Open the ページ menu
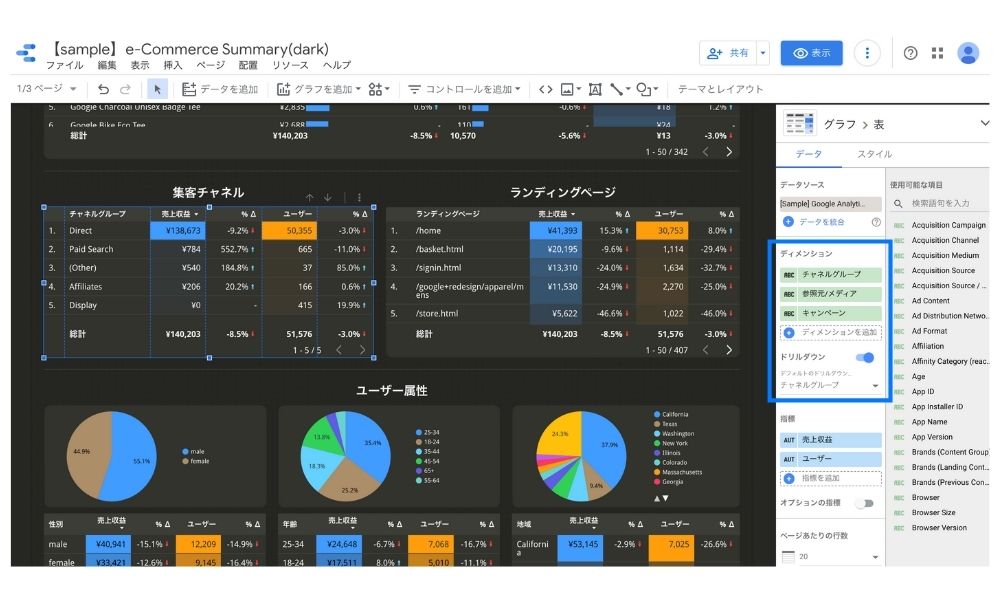Screen dimensions: 1000x600 210,66
